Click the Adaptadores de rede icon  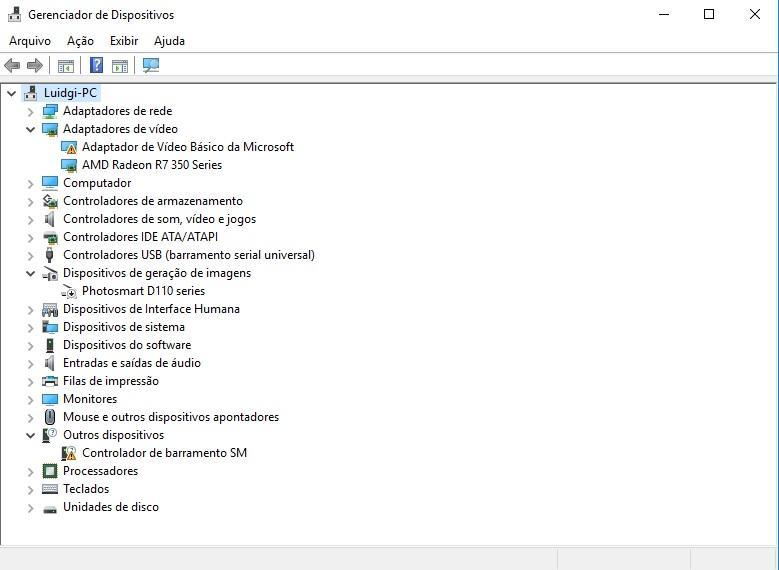pyautogui.click(x=50, y=111)
